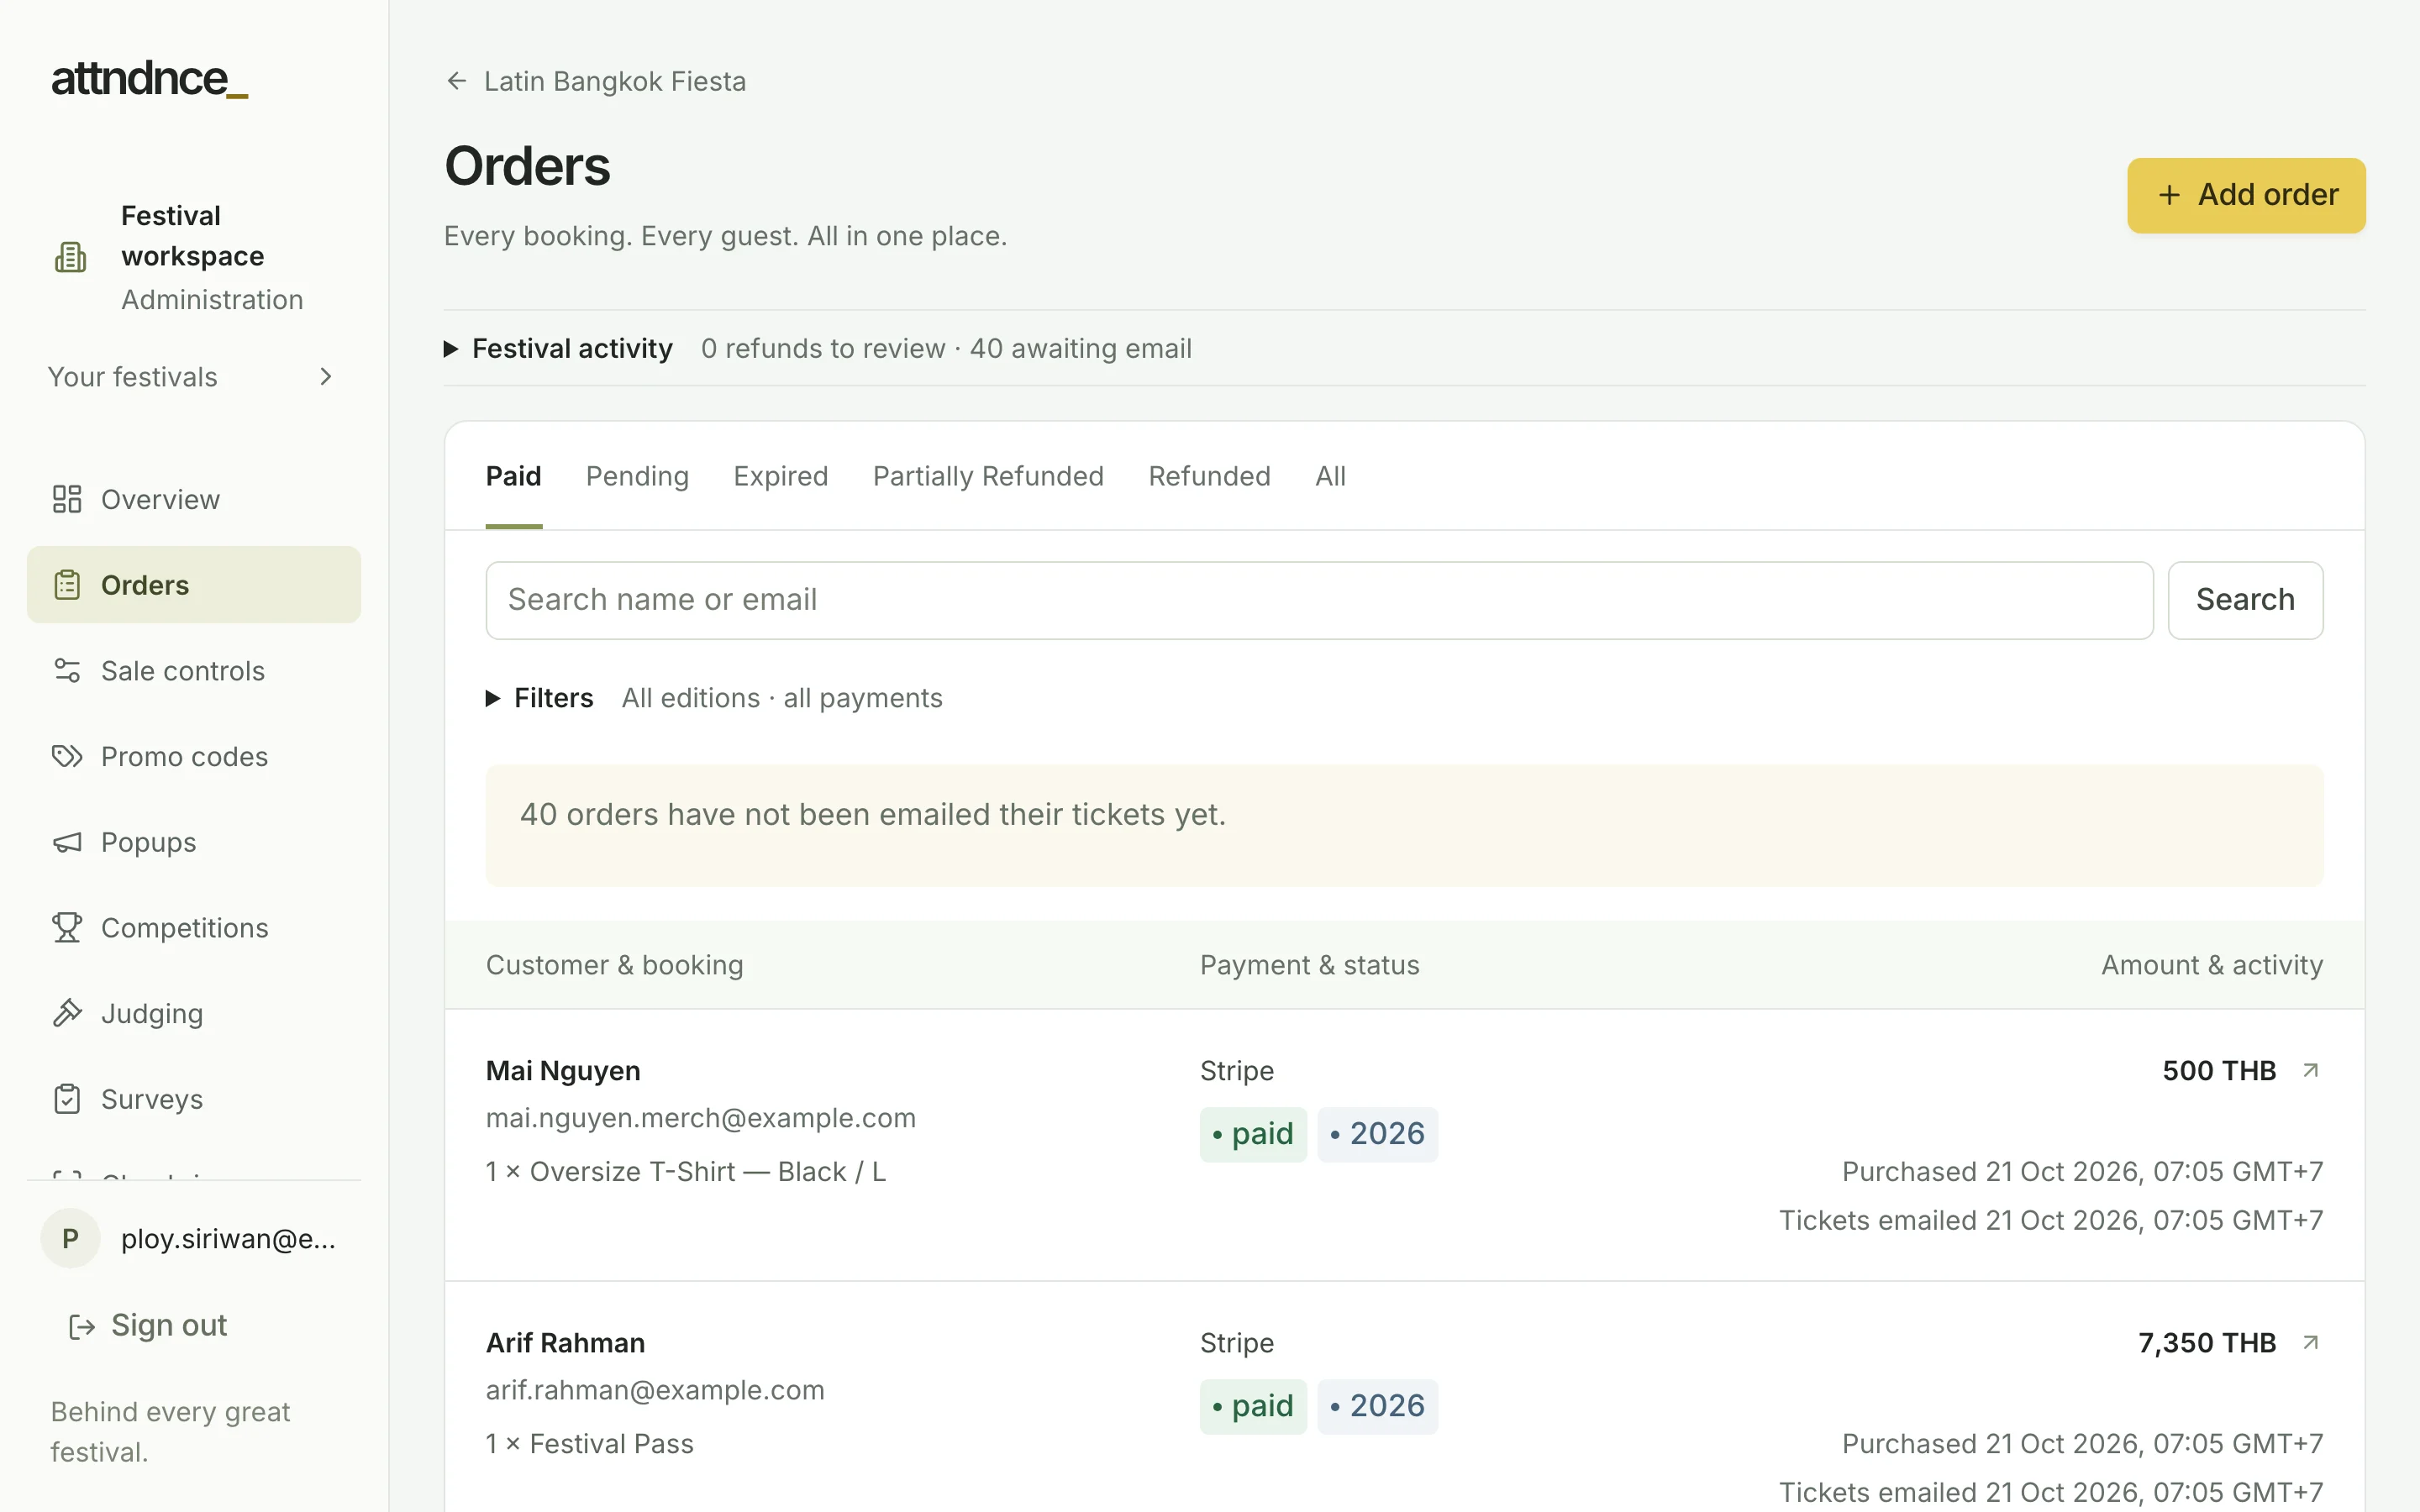Click the 7,350 THB amount
Viewport: 2420px width, 1512px height.
2206,1343
